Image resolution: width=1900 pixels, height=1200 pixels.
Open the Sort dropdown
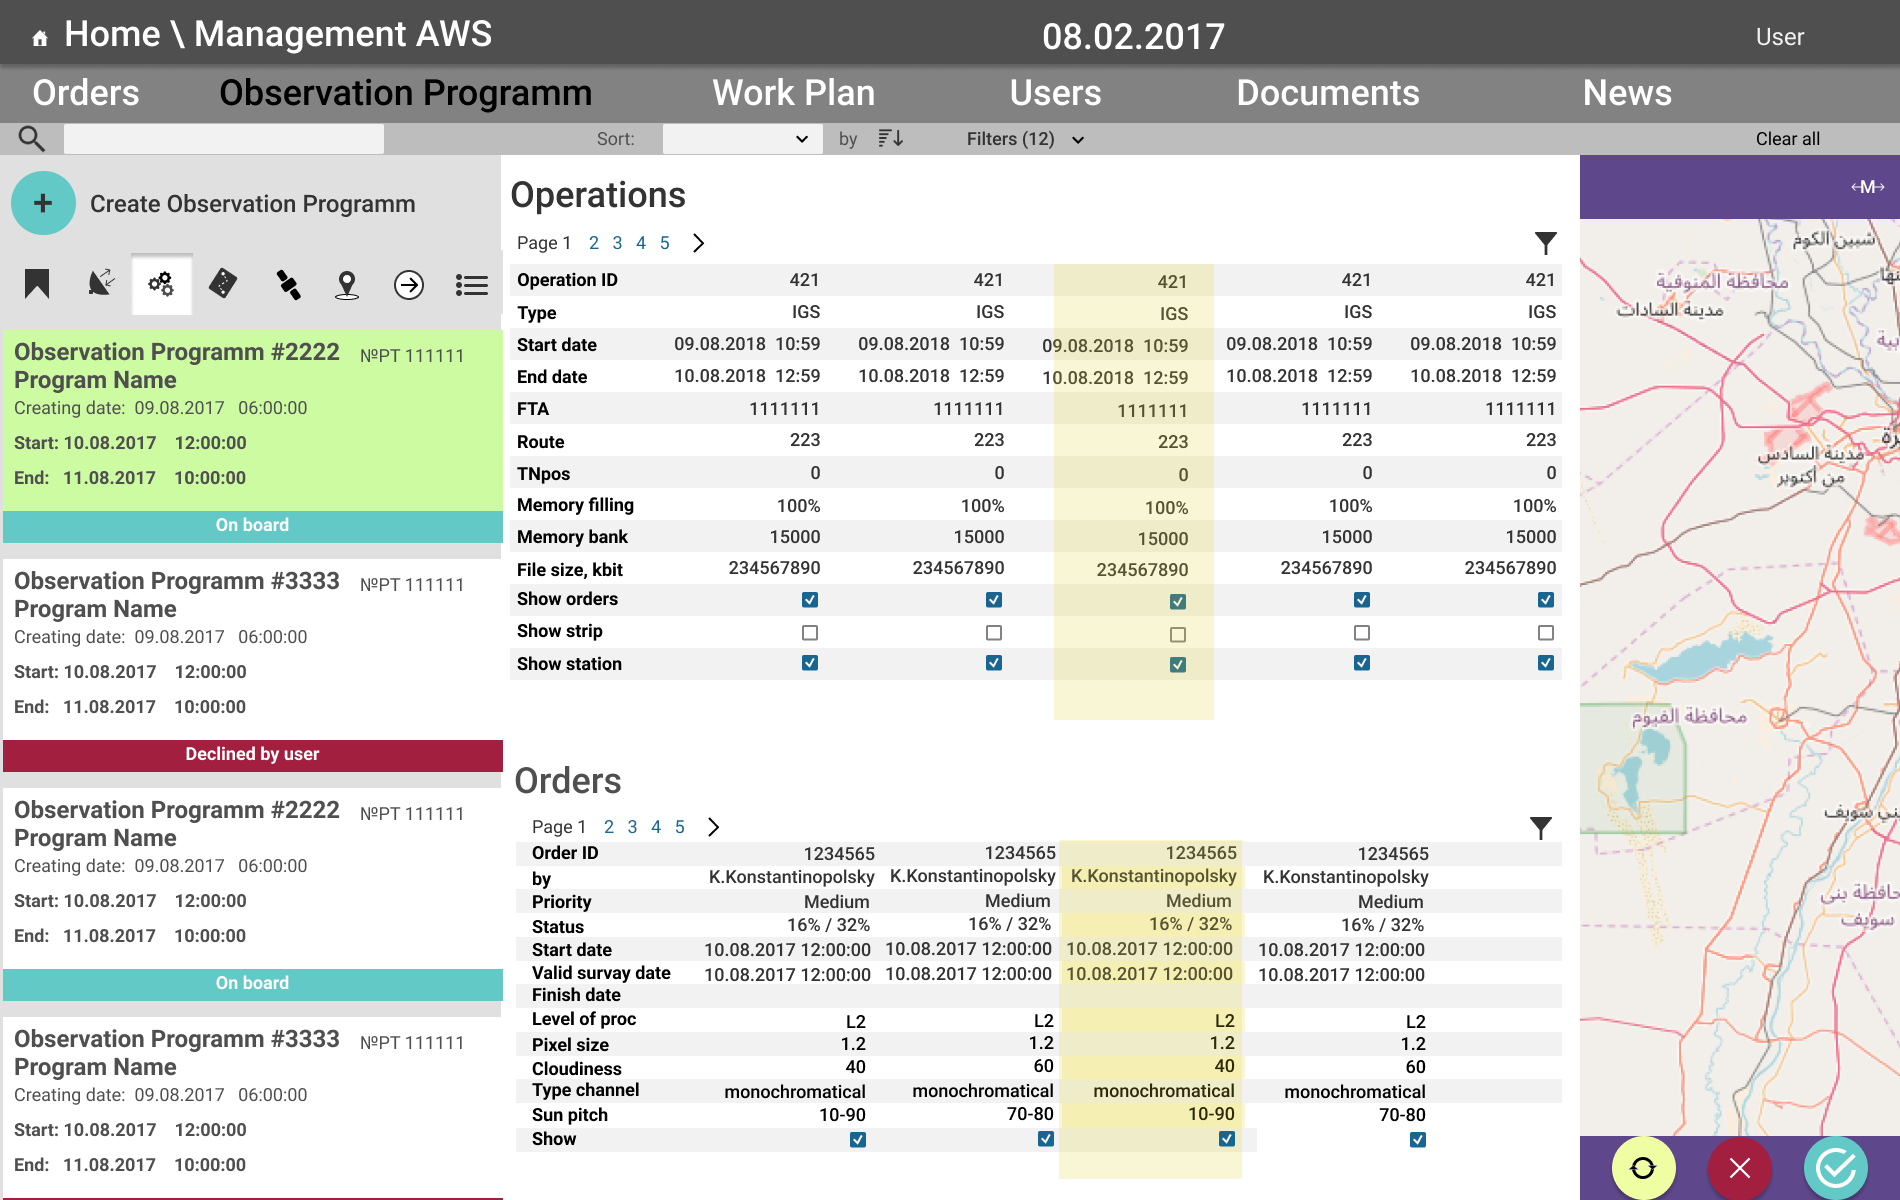[742, 139]
